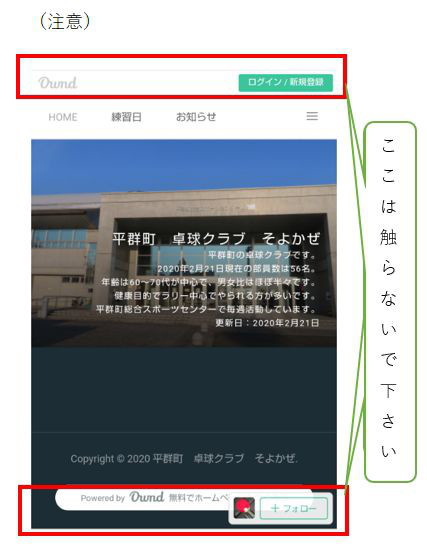
Task: Click the line 平群町の卓球クラブです。
Action: 262,255
